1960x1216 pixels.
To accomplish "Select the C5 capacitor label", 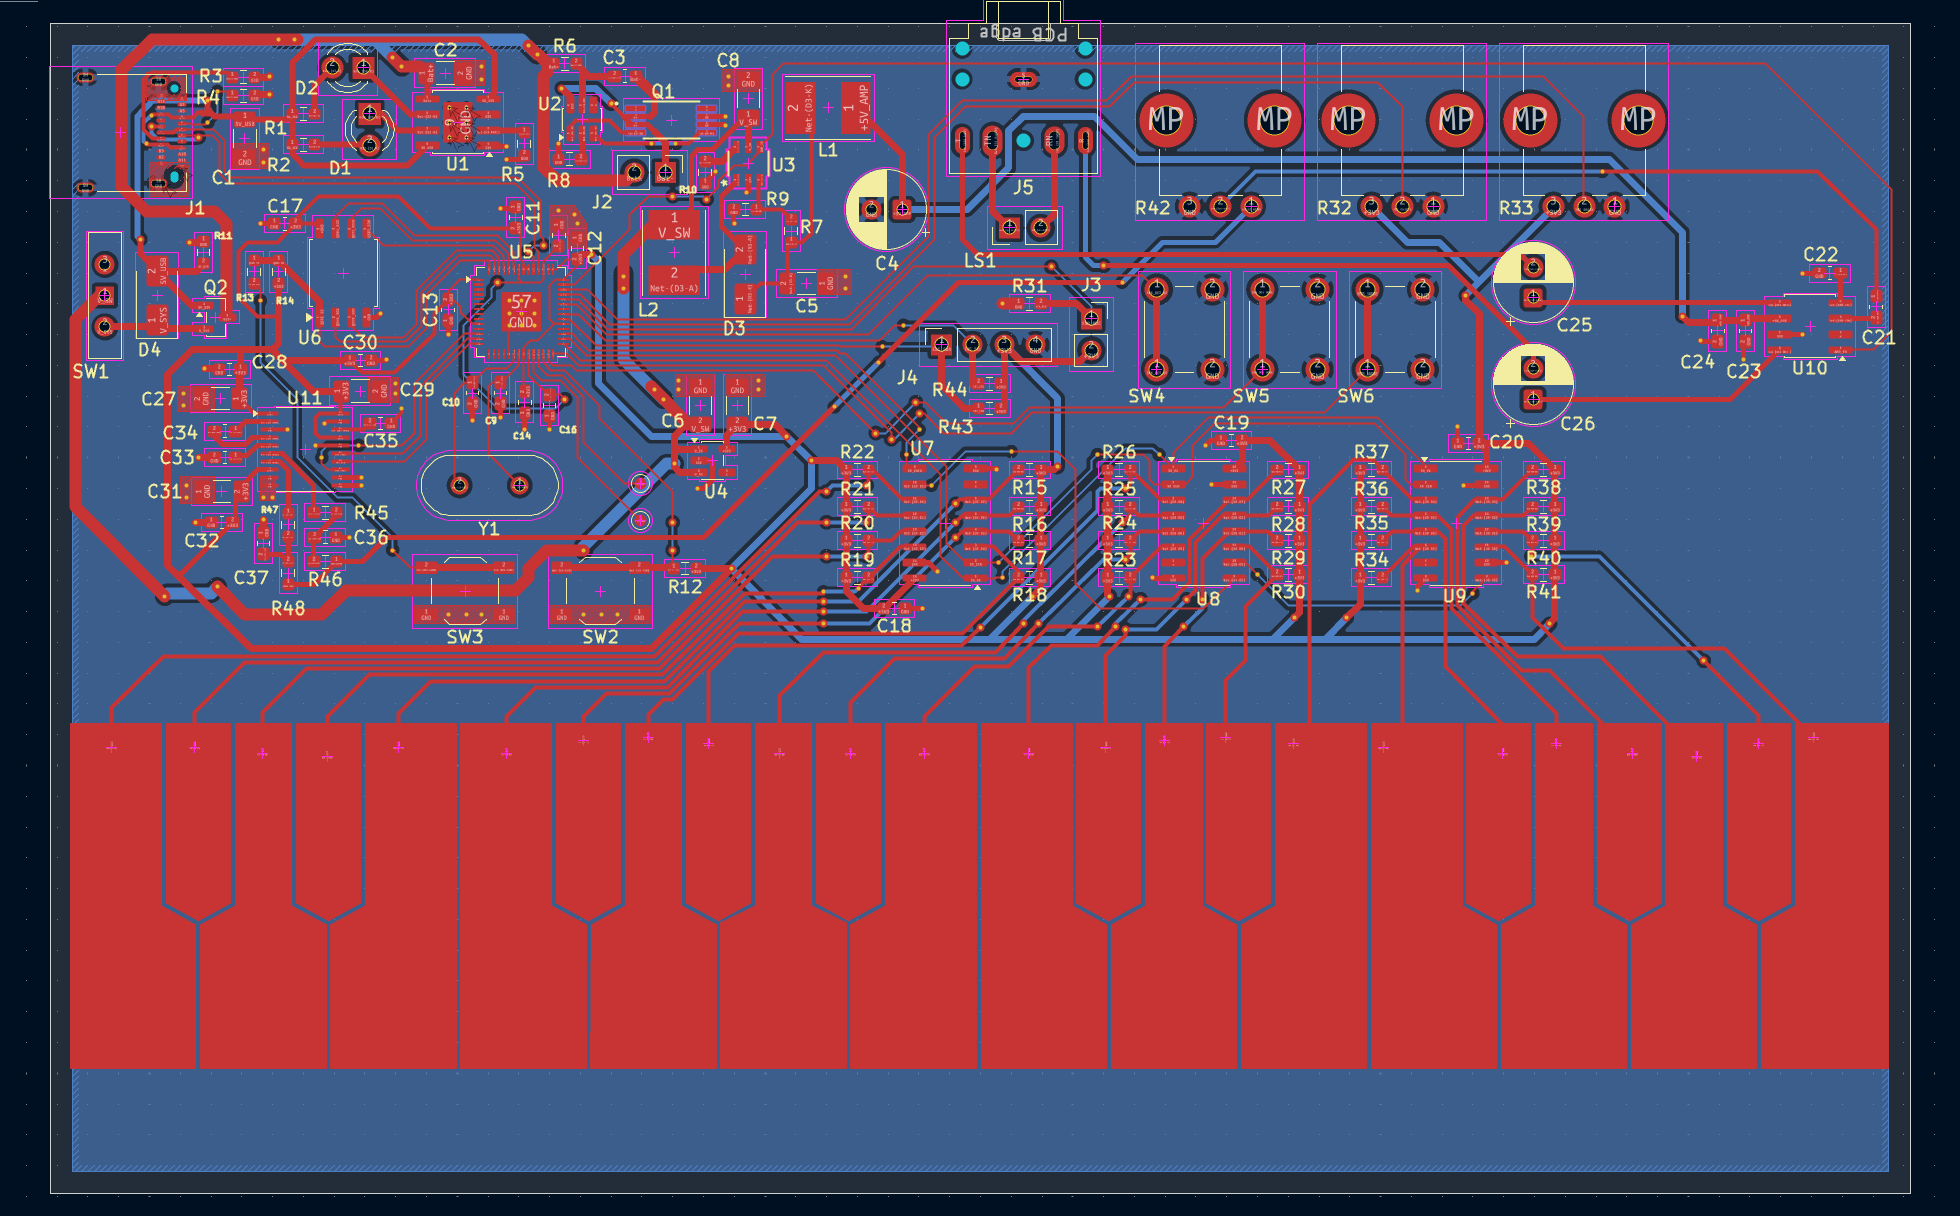I will tap(806, 306).
